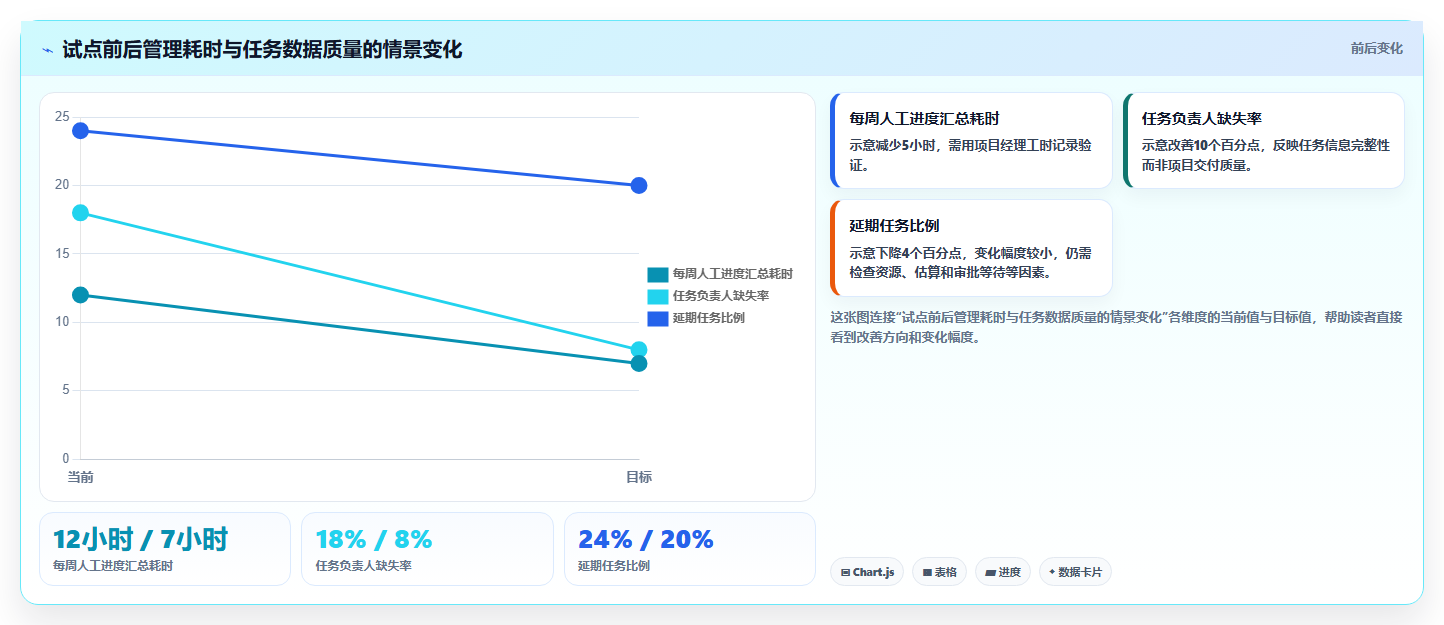This screenshot has width=1444, height=625.
Task: Open the 任务负责人缺失率 note card
Action: 1264,140
